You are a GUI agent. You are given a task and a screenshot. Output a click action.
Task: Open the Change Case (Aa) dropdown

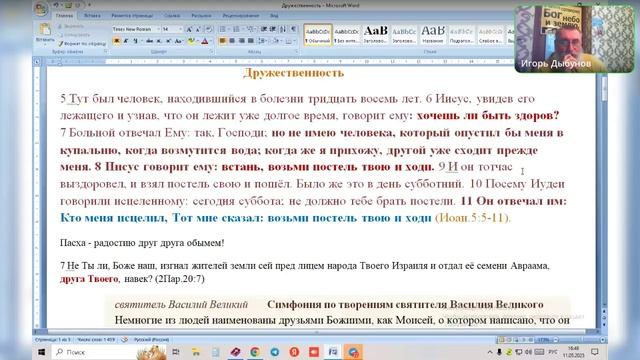(178, 41)
